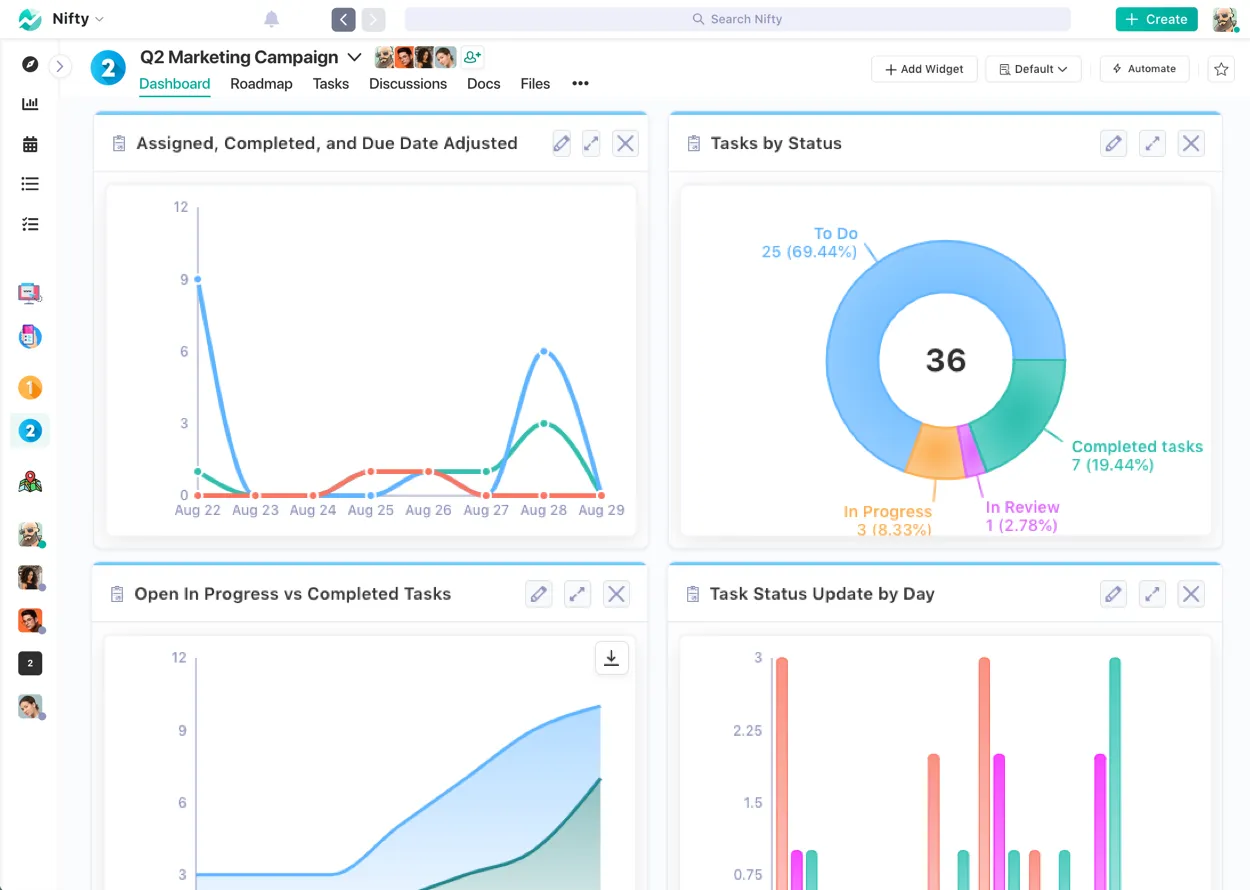Open the Q2 Marketing Campaign title dropdown
This screenshot has height=890, width=1250.
click(355, 57)
